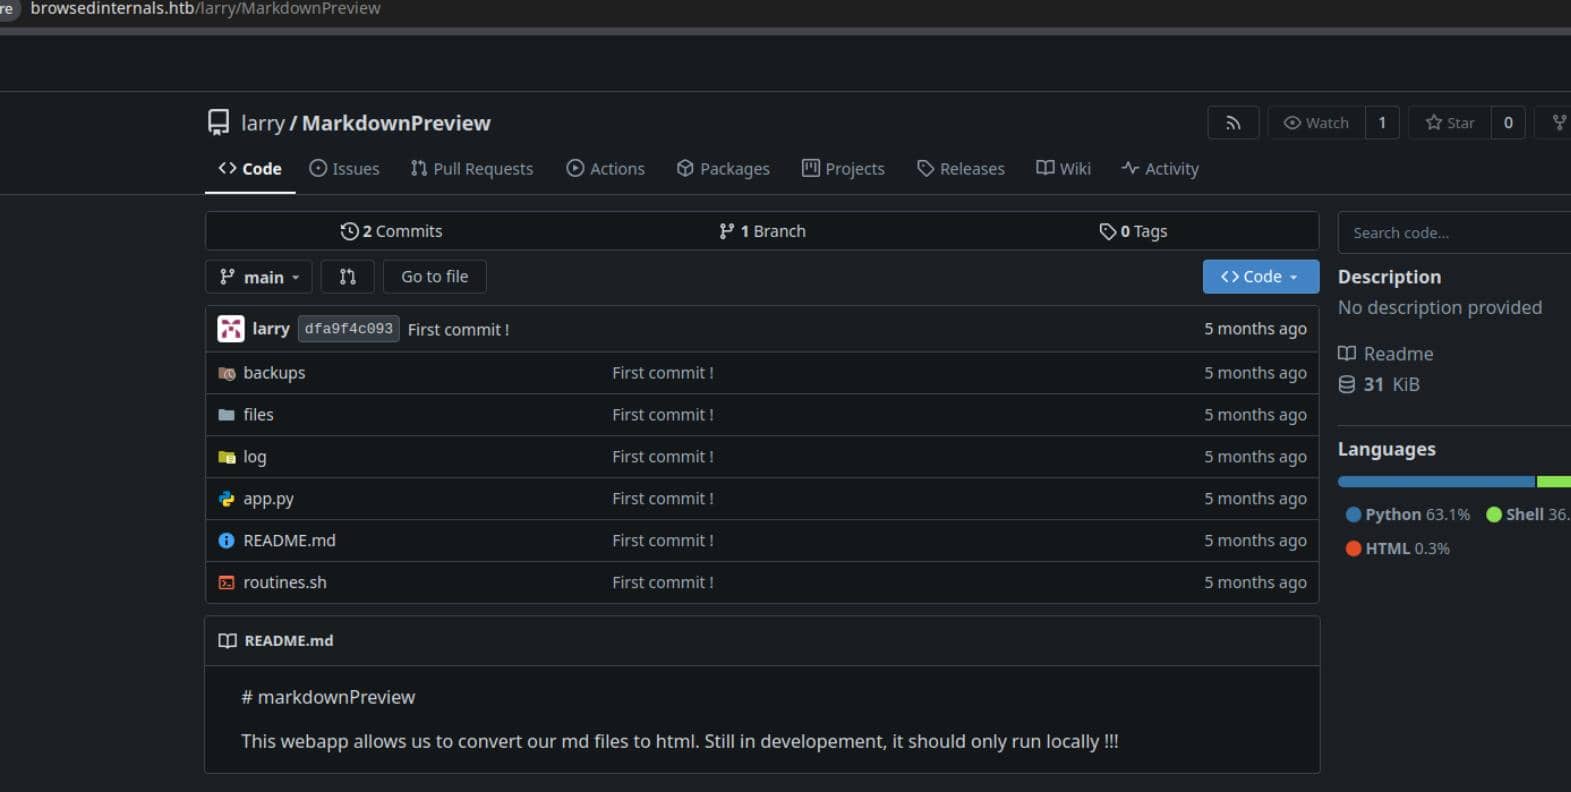
Task: Click the backups folder icon
Action: (x=227, y=373)
